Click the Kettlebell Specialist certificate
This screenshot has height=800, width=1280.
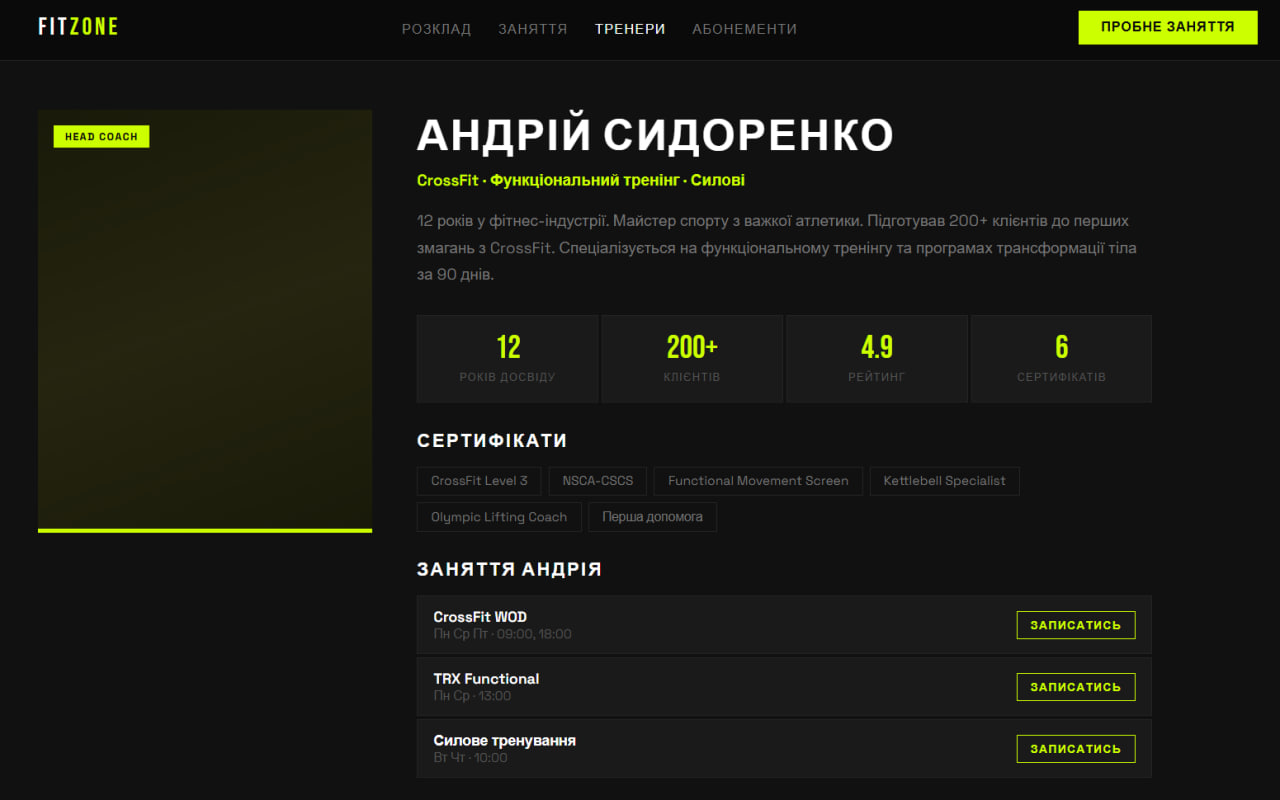[x=944, y=481]
